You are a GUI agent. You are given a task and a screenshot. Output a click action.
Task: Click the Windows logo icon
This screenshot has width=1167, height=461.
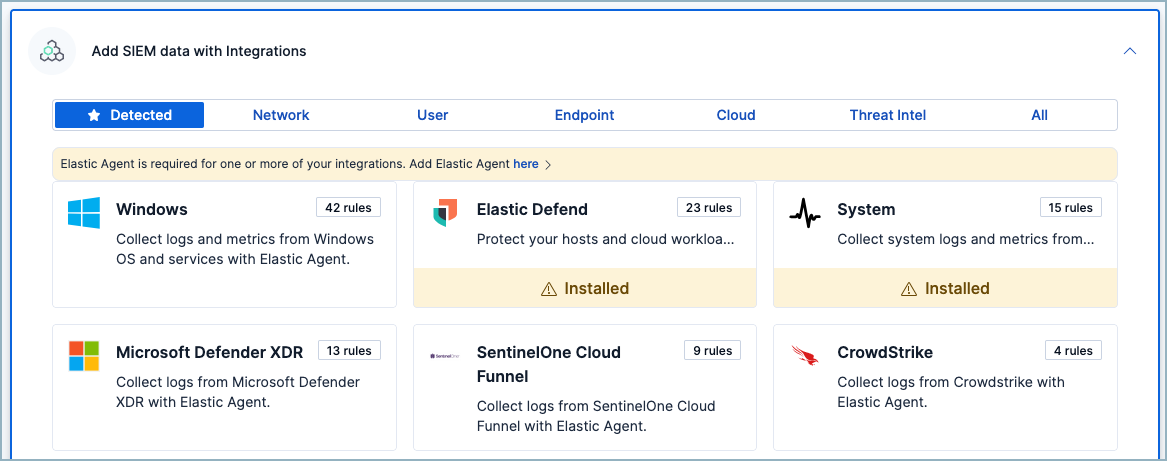(x=84, y=212)
